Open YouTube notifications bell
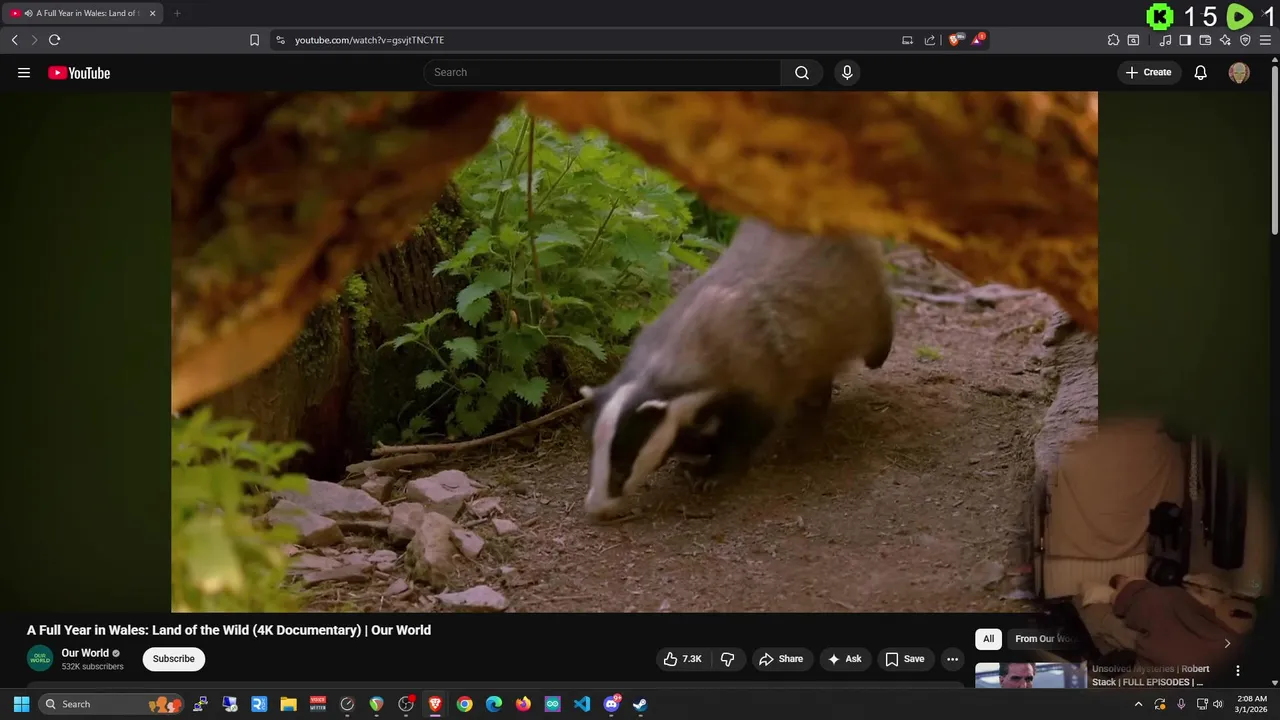The image size is (1280, 720). coord(1201,72)
